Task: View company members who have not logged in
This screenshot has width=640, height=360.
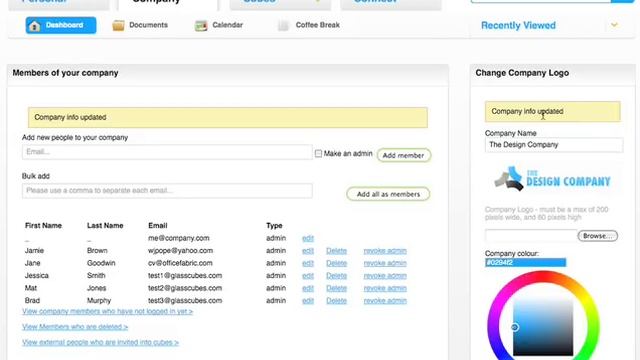Action: (x=107, y=311)
